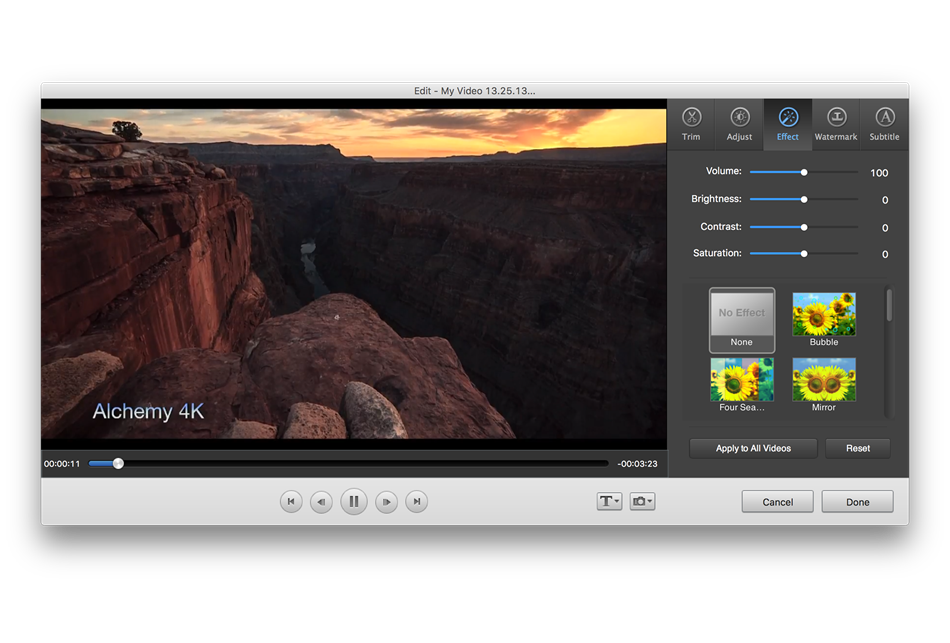The image size is (950, 643).
Task: Open the Watermark tab
Action: coord(836,122)
